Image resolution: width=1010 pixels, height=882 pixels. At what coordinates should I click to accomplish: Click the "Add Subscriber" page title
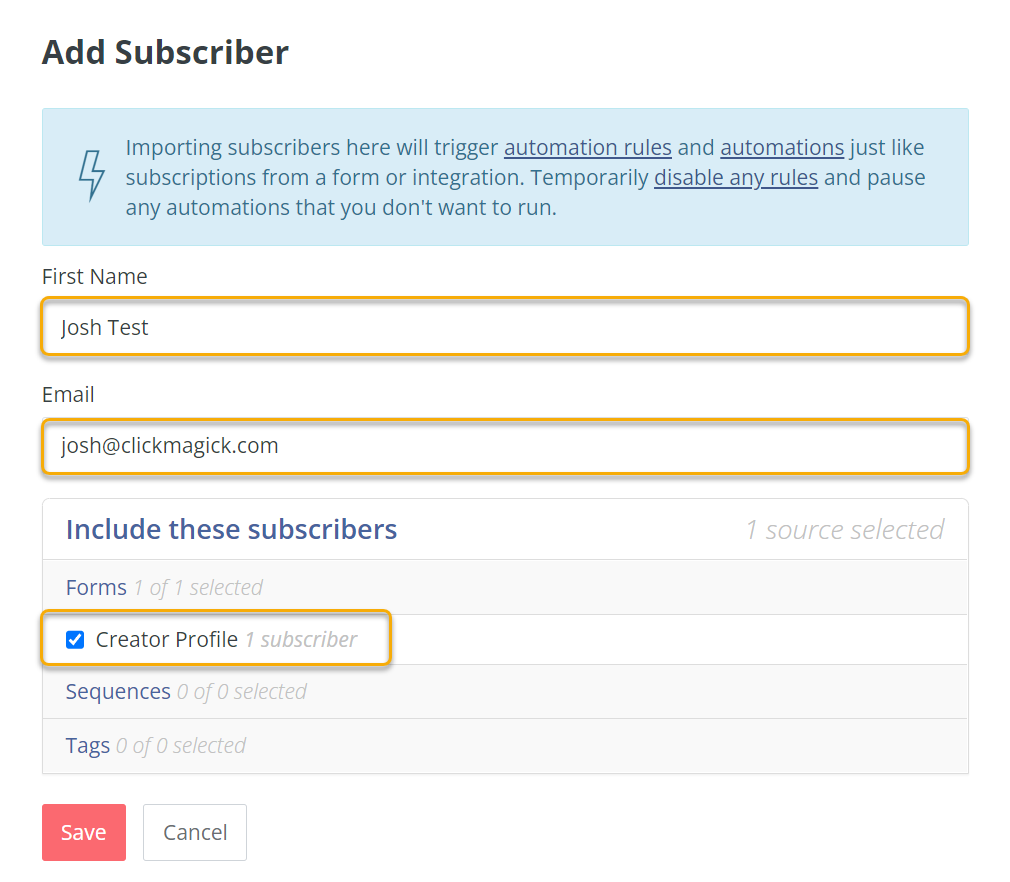[x=165, y=52]
